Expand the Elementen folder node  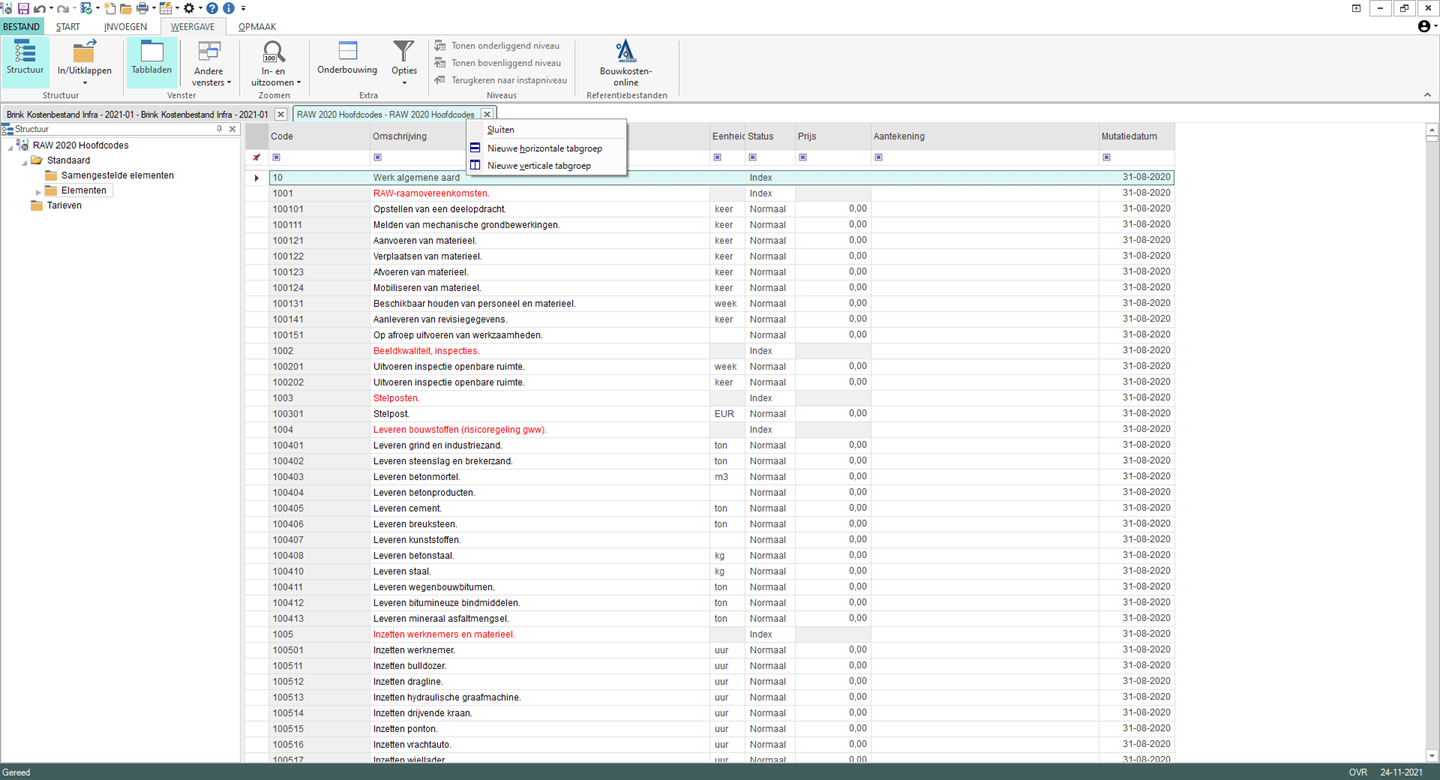39,191
